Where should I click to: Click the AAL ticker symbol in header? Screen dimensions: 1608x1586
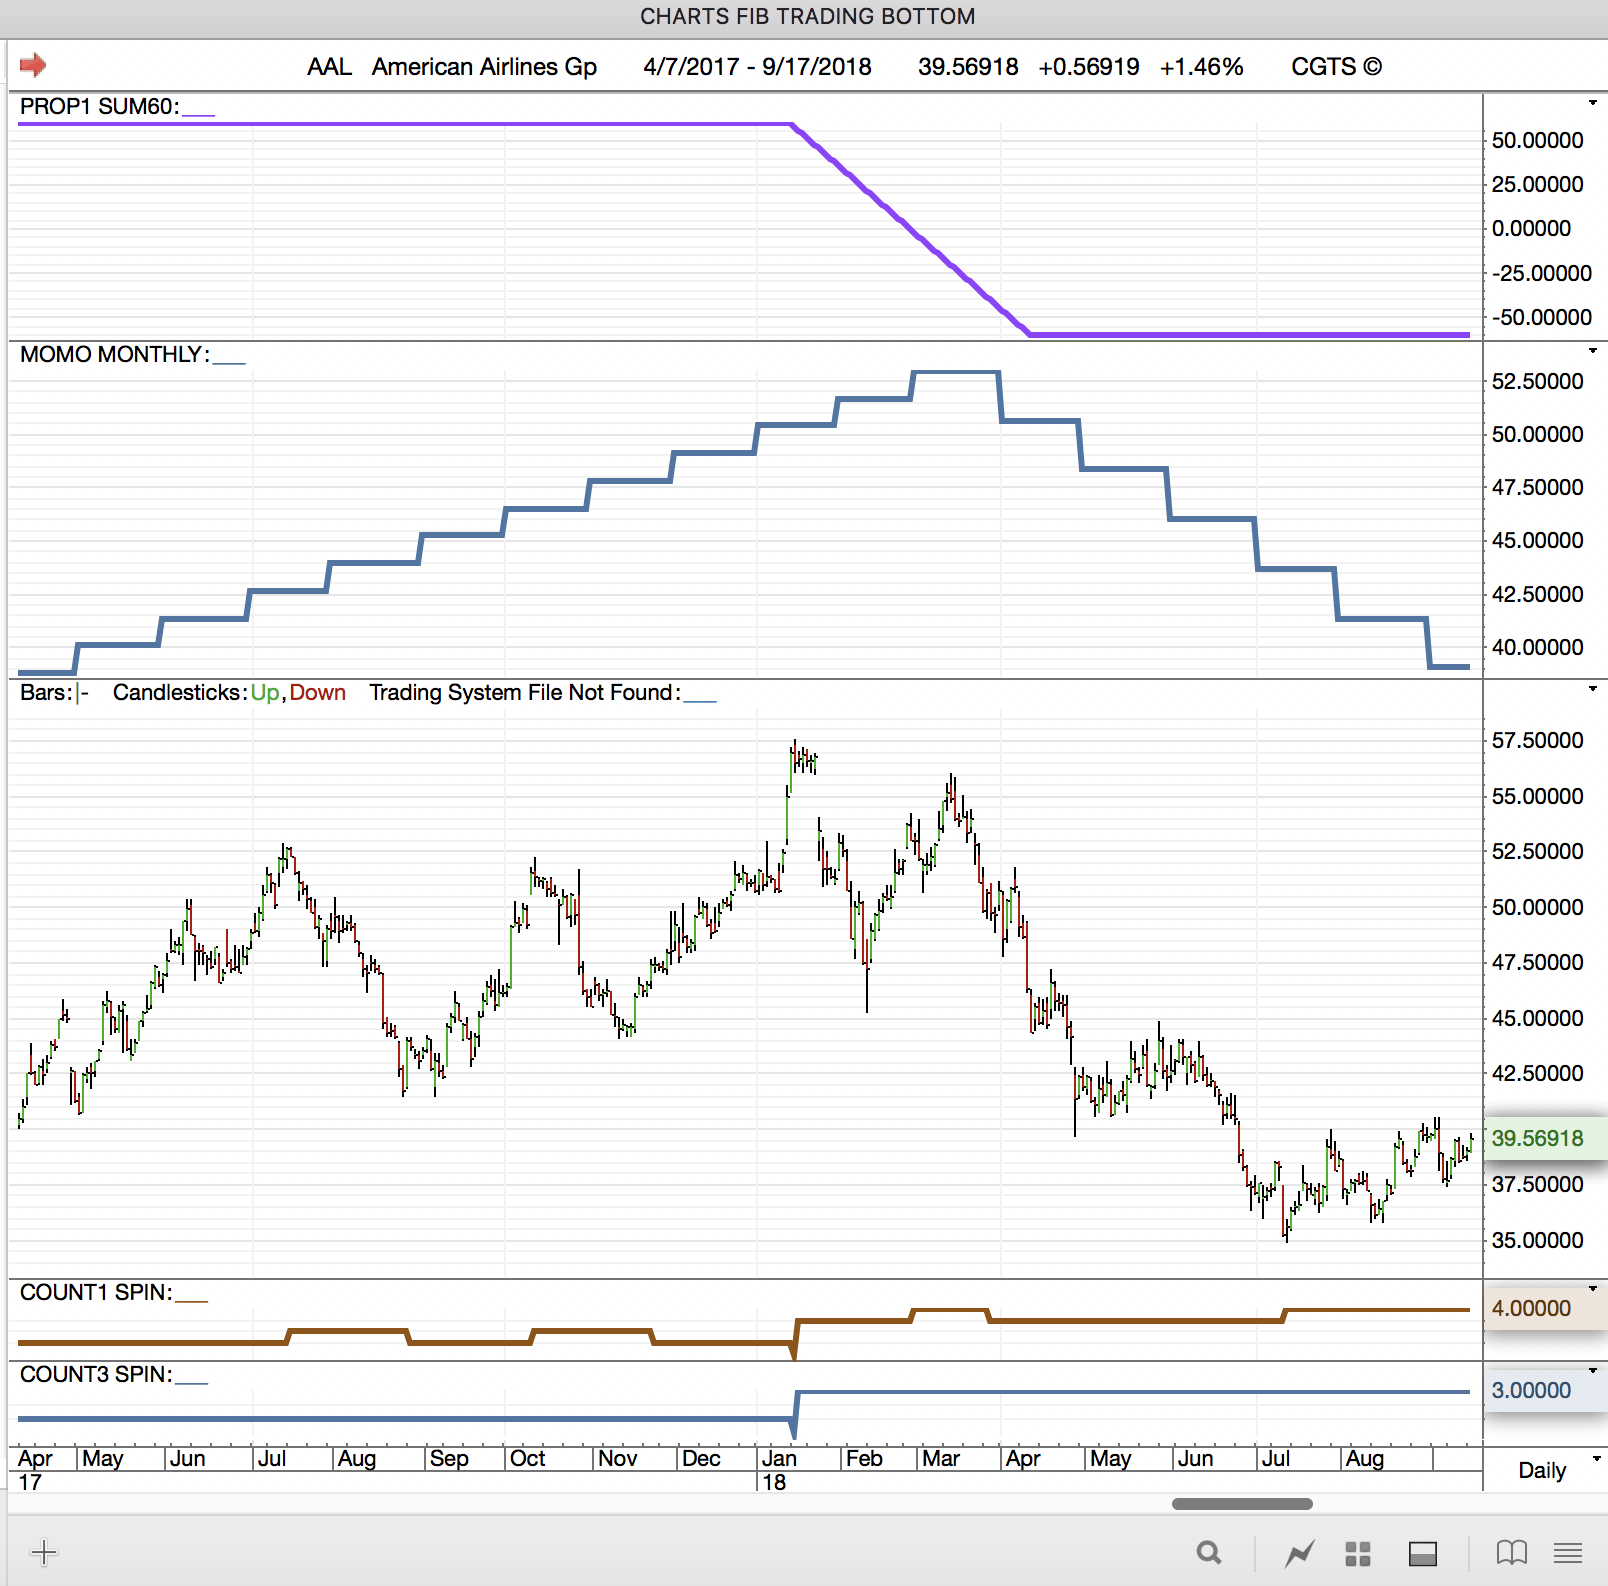(x=329, y=67)
